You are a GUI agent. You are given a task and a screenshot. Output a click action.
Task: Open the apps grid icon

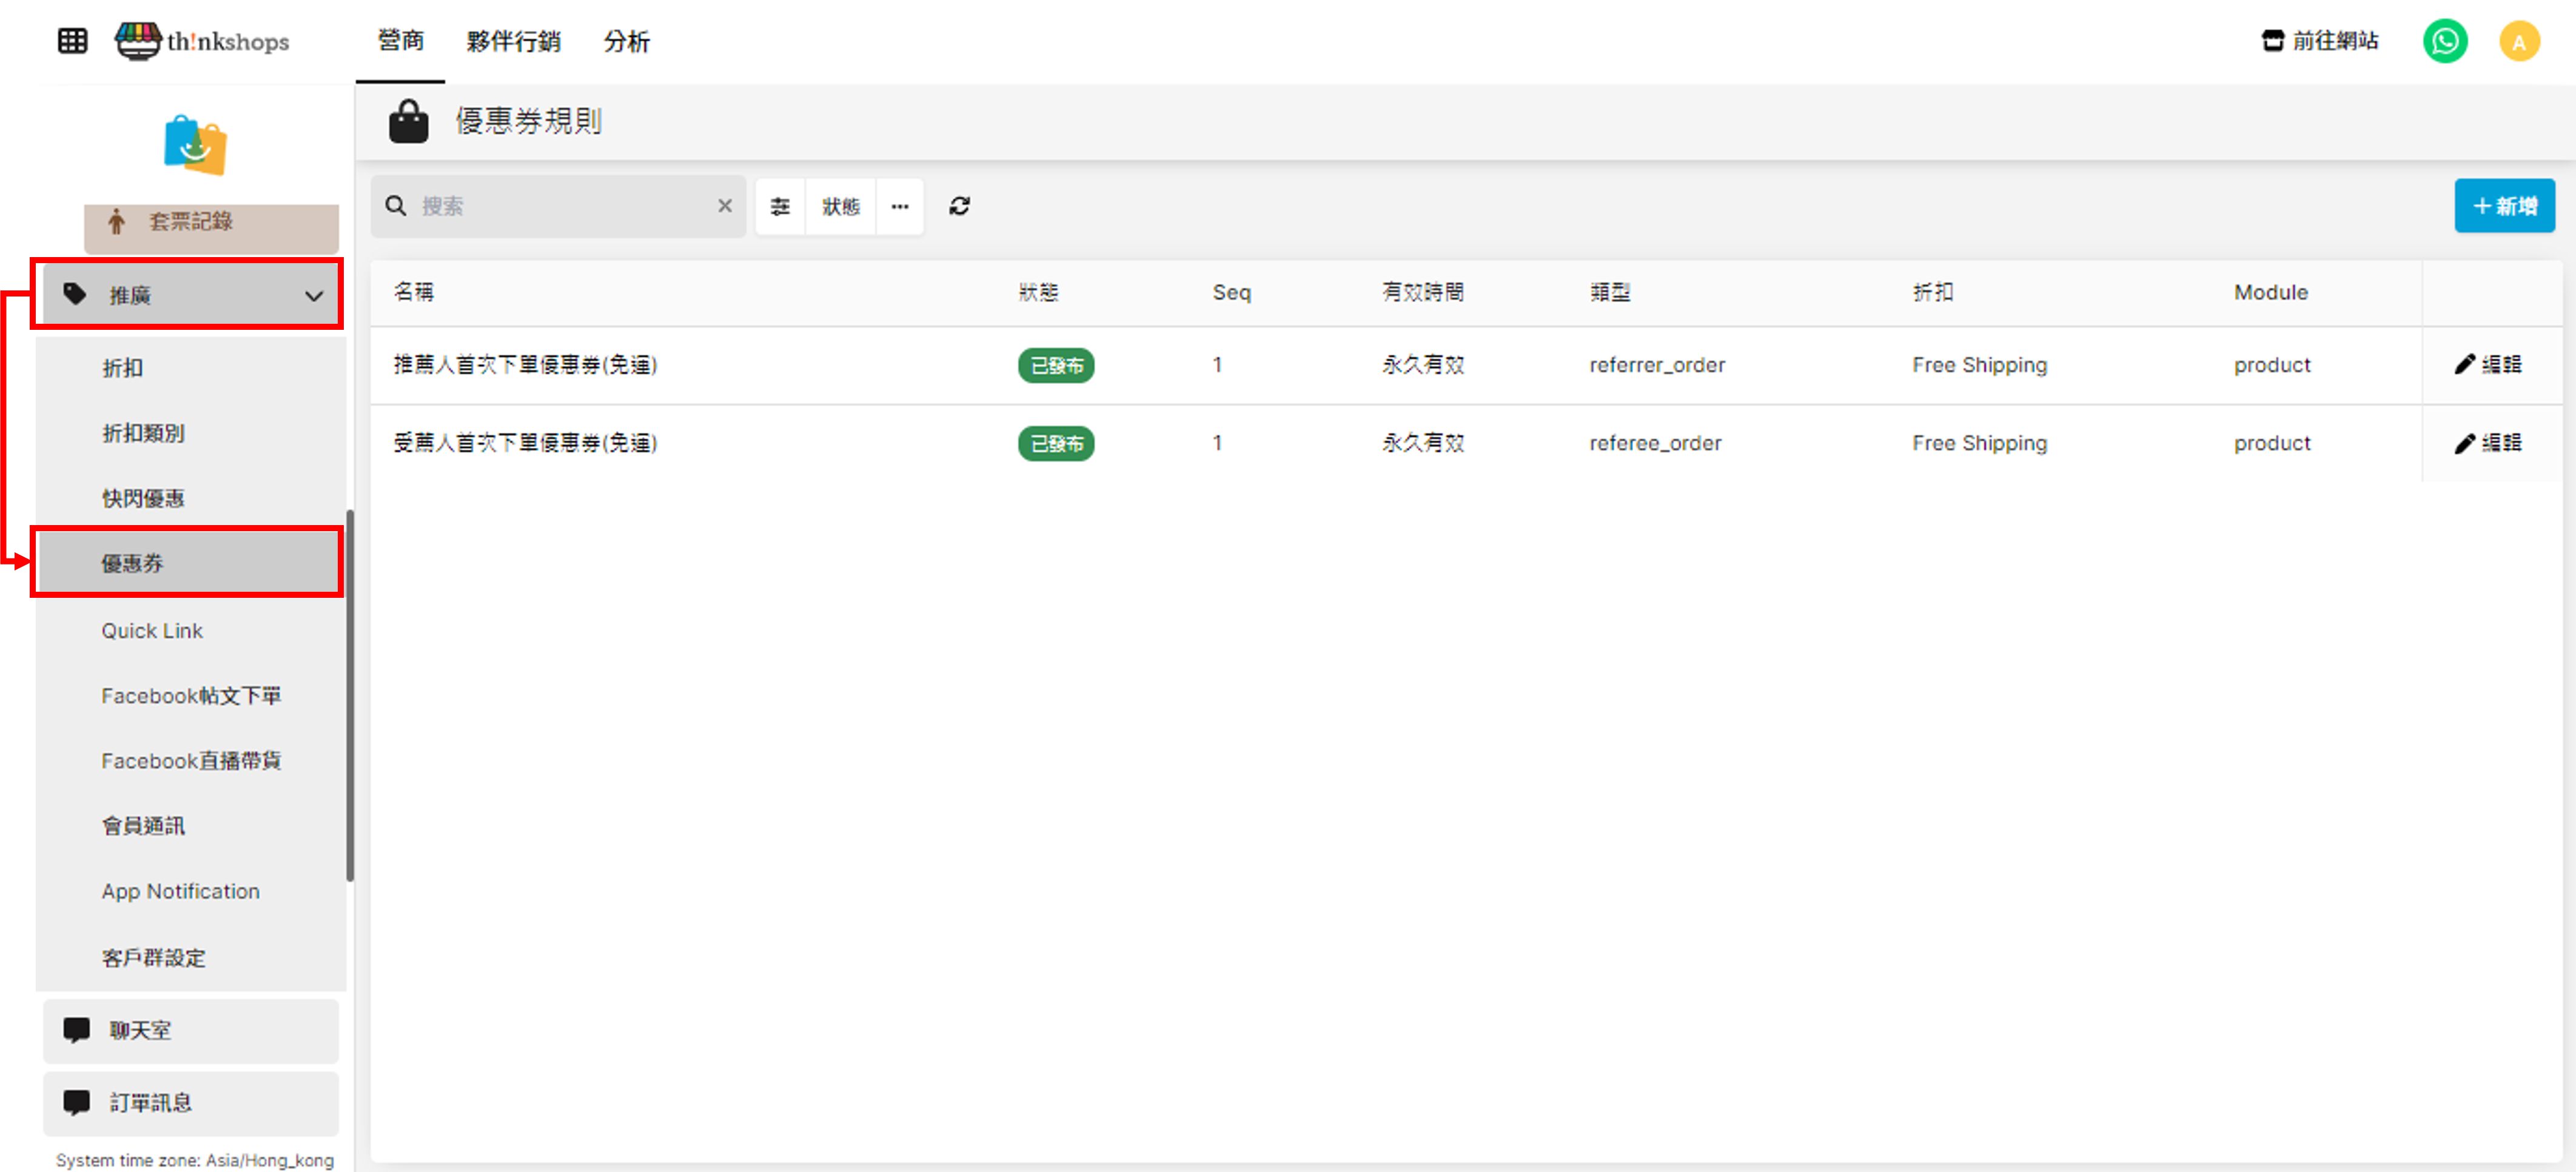coord(72,41)
